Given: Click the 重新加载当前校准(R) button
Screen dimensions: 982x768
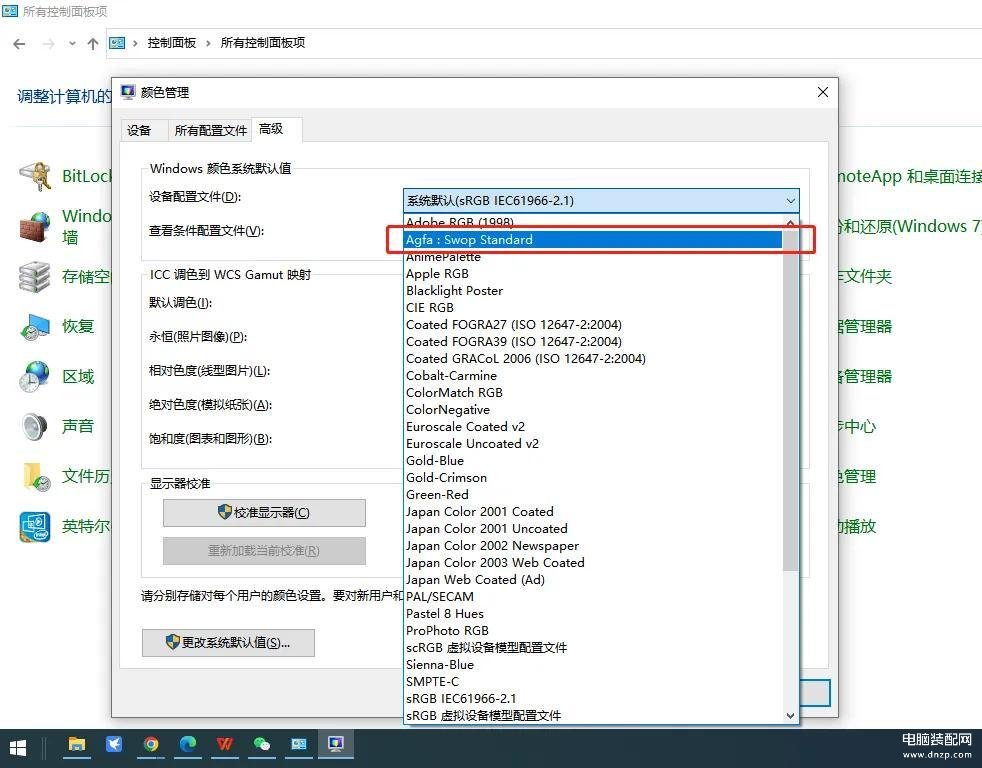Looking at the screenshot, I should pos(264,551).
